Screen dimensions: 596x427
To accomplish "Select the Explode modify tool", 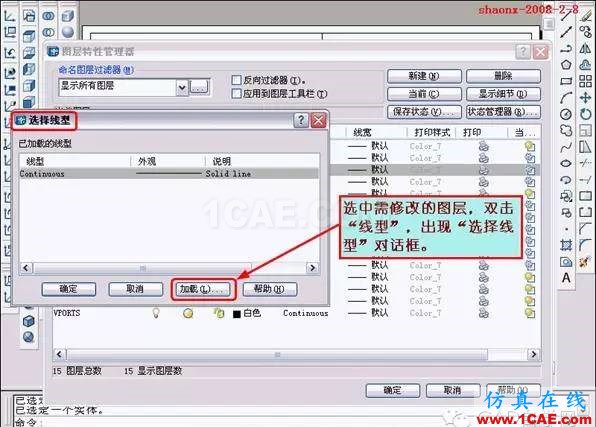I will point(585,262).
